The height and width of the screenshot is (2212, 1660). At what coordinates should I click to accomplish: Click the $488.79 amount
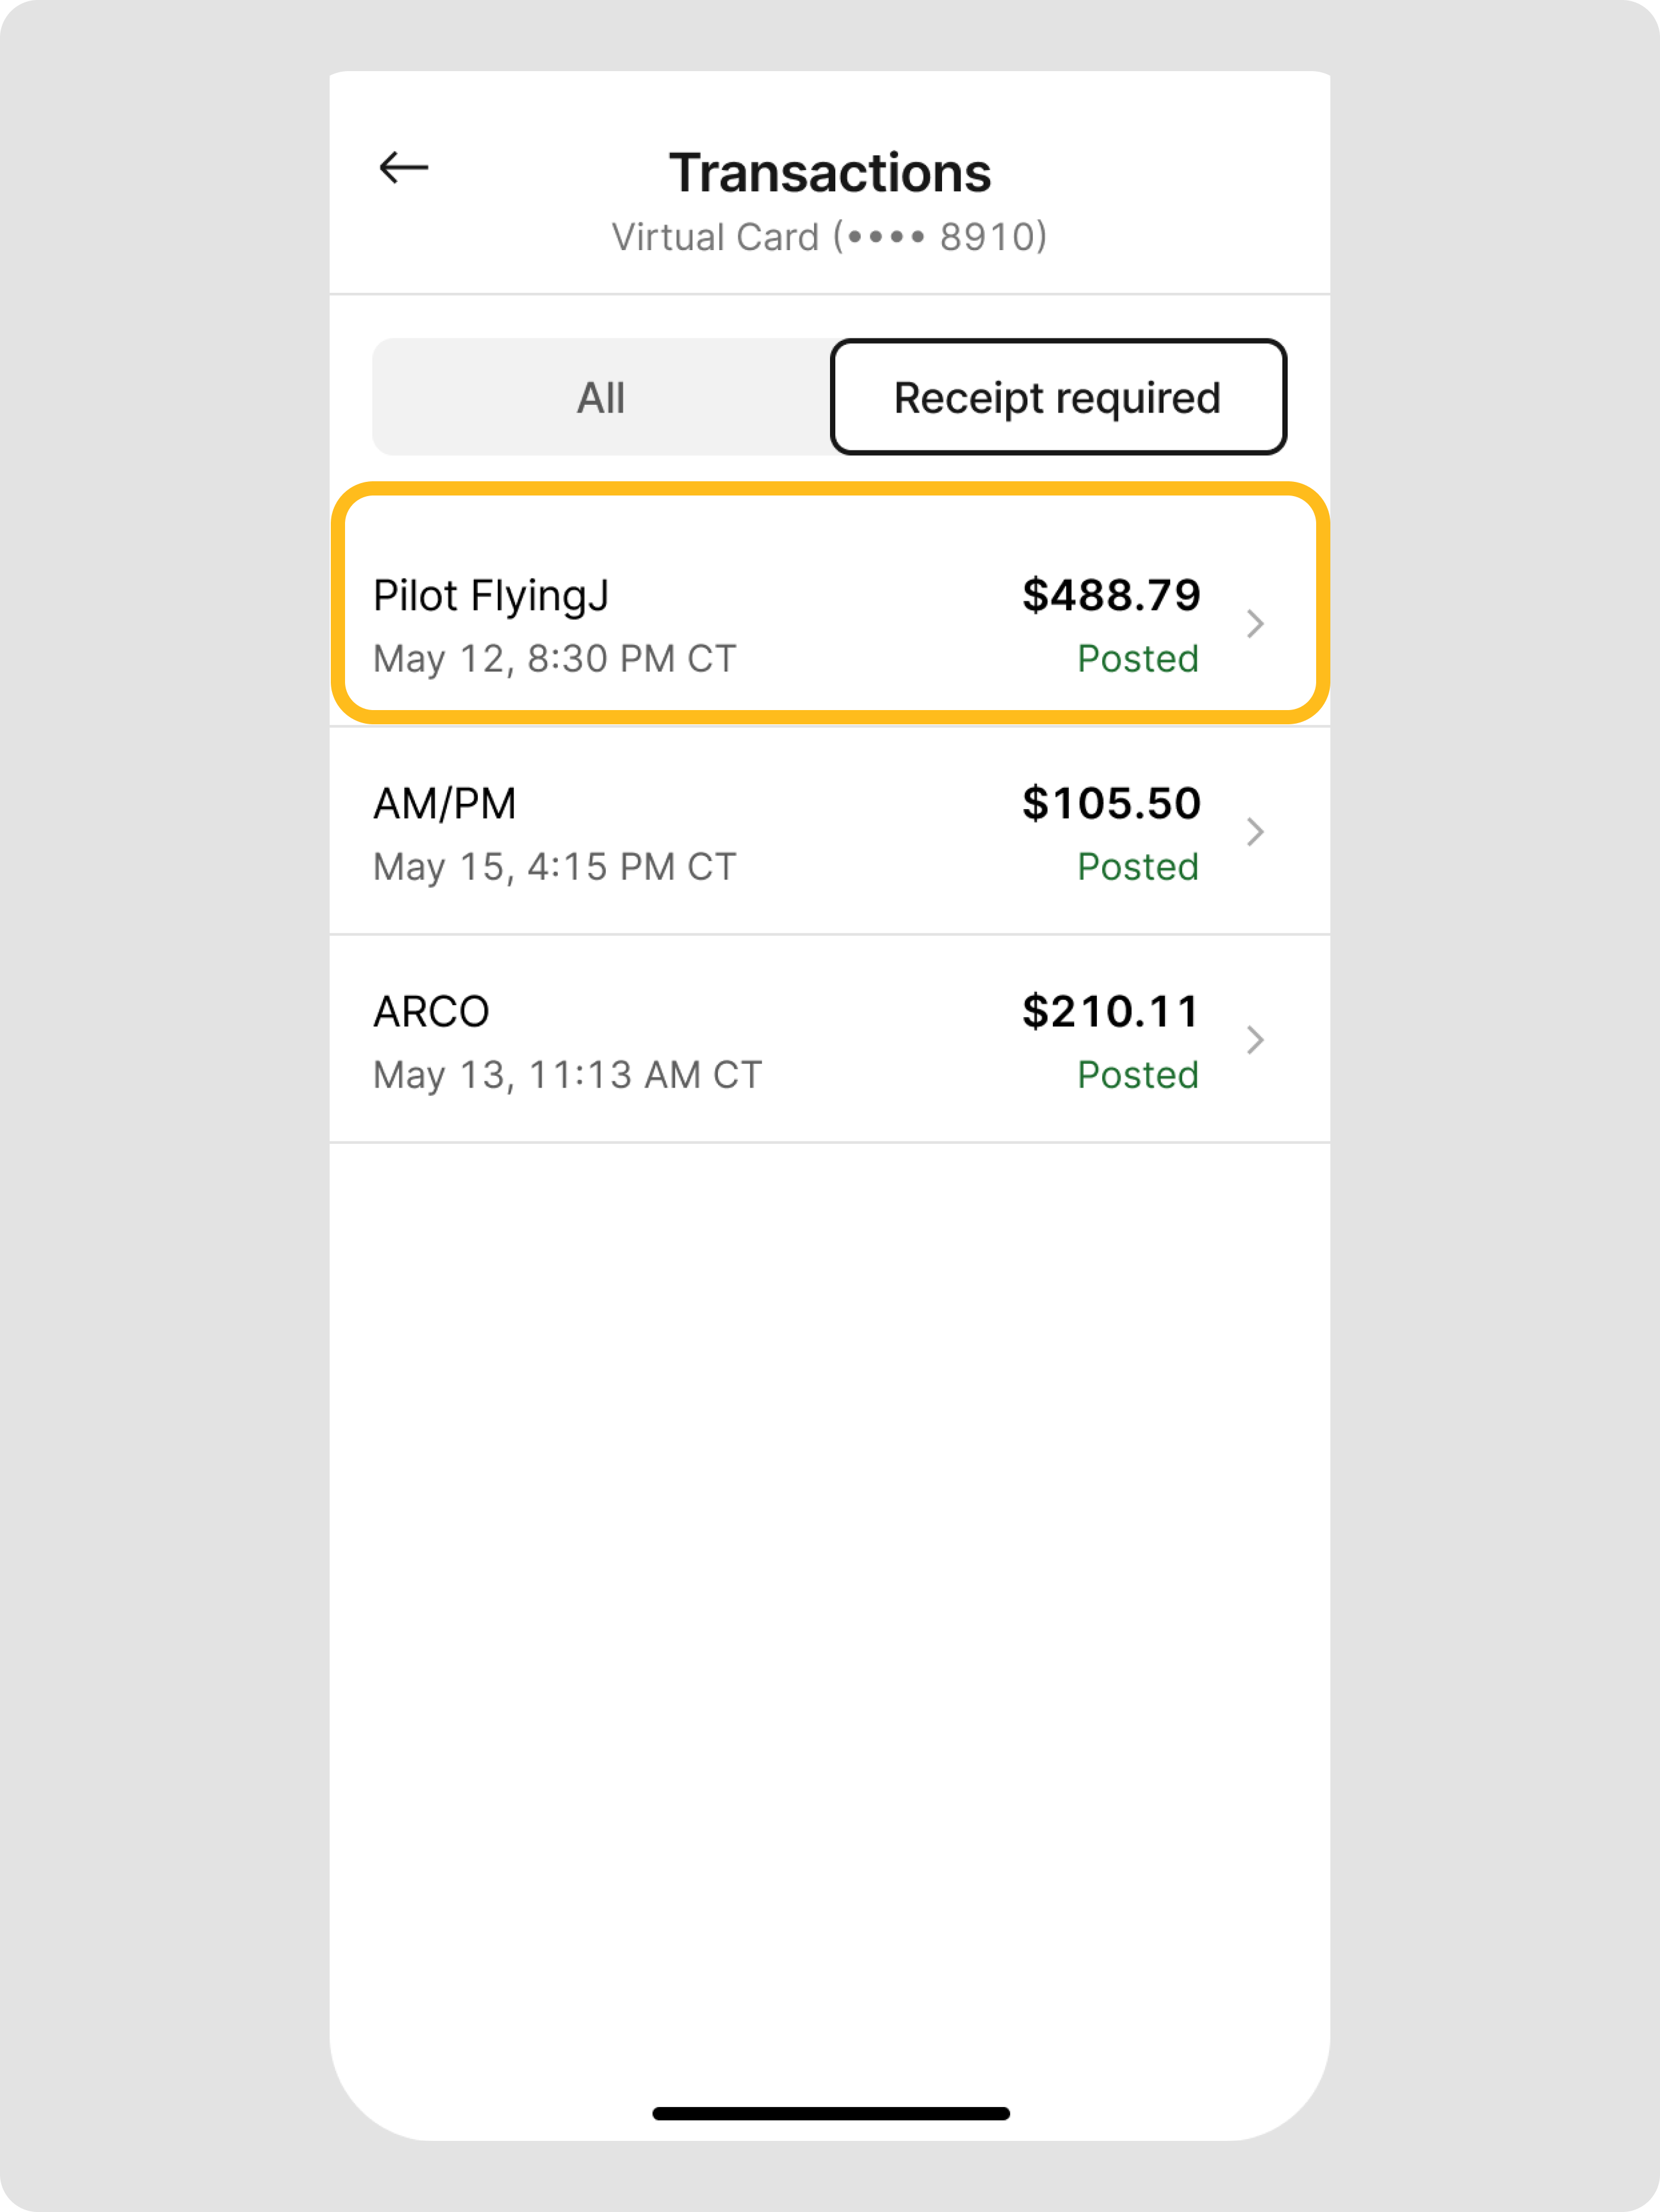[1111, 596]
